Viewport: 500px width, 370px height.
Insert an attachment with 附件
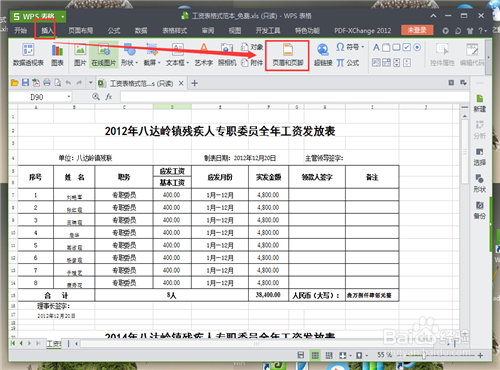252,62
